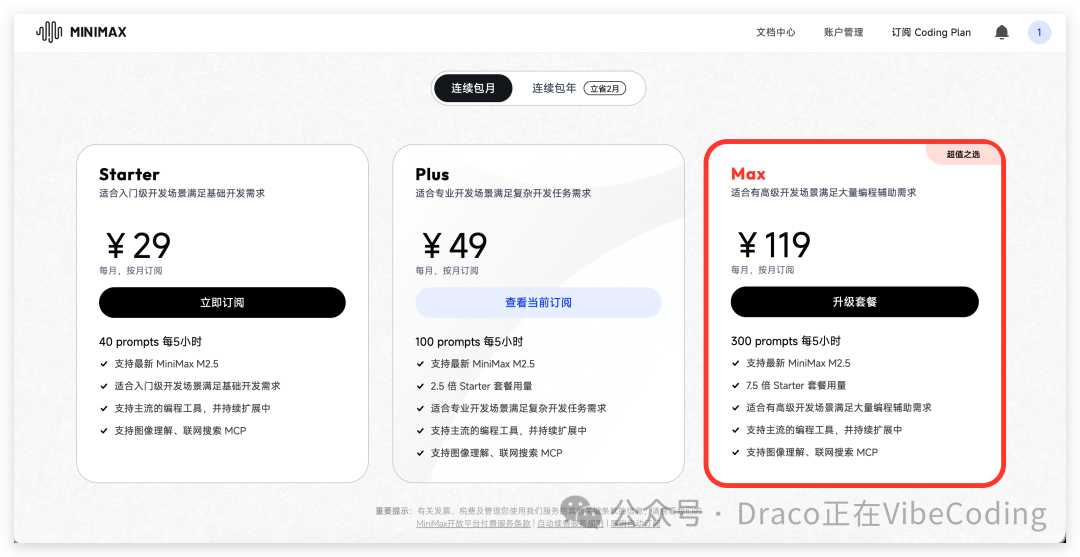Viewport: 1080px width, 557px height.
Task: Click Starter description 适合入门级开发场景 under title
Action: tap(182, 193)
